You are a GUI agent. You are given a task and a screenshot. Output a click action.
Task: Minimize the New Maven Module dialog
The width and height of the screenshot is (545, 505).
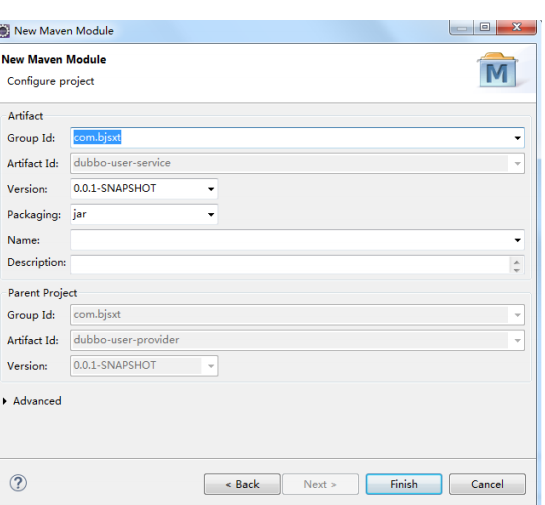pos(462,27)
